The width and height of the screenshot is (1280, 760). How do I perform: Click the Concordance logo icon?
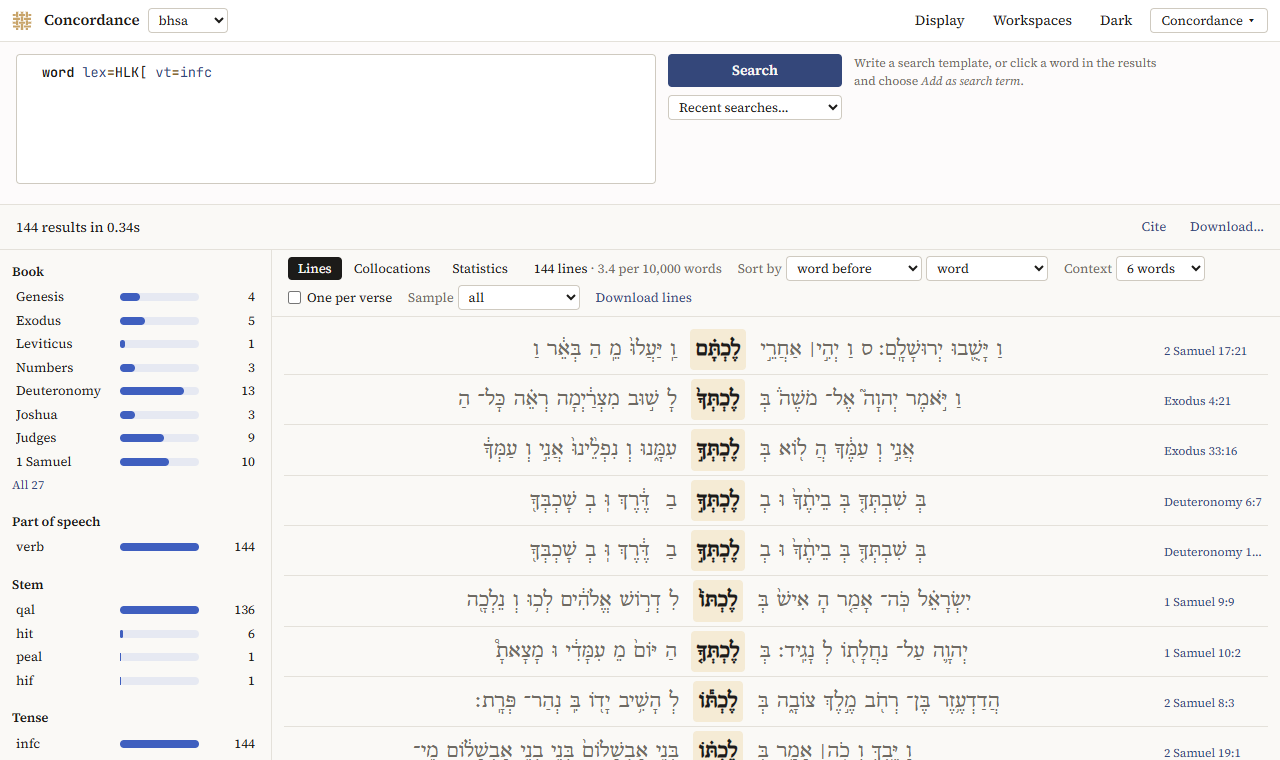point(22,21)
